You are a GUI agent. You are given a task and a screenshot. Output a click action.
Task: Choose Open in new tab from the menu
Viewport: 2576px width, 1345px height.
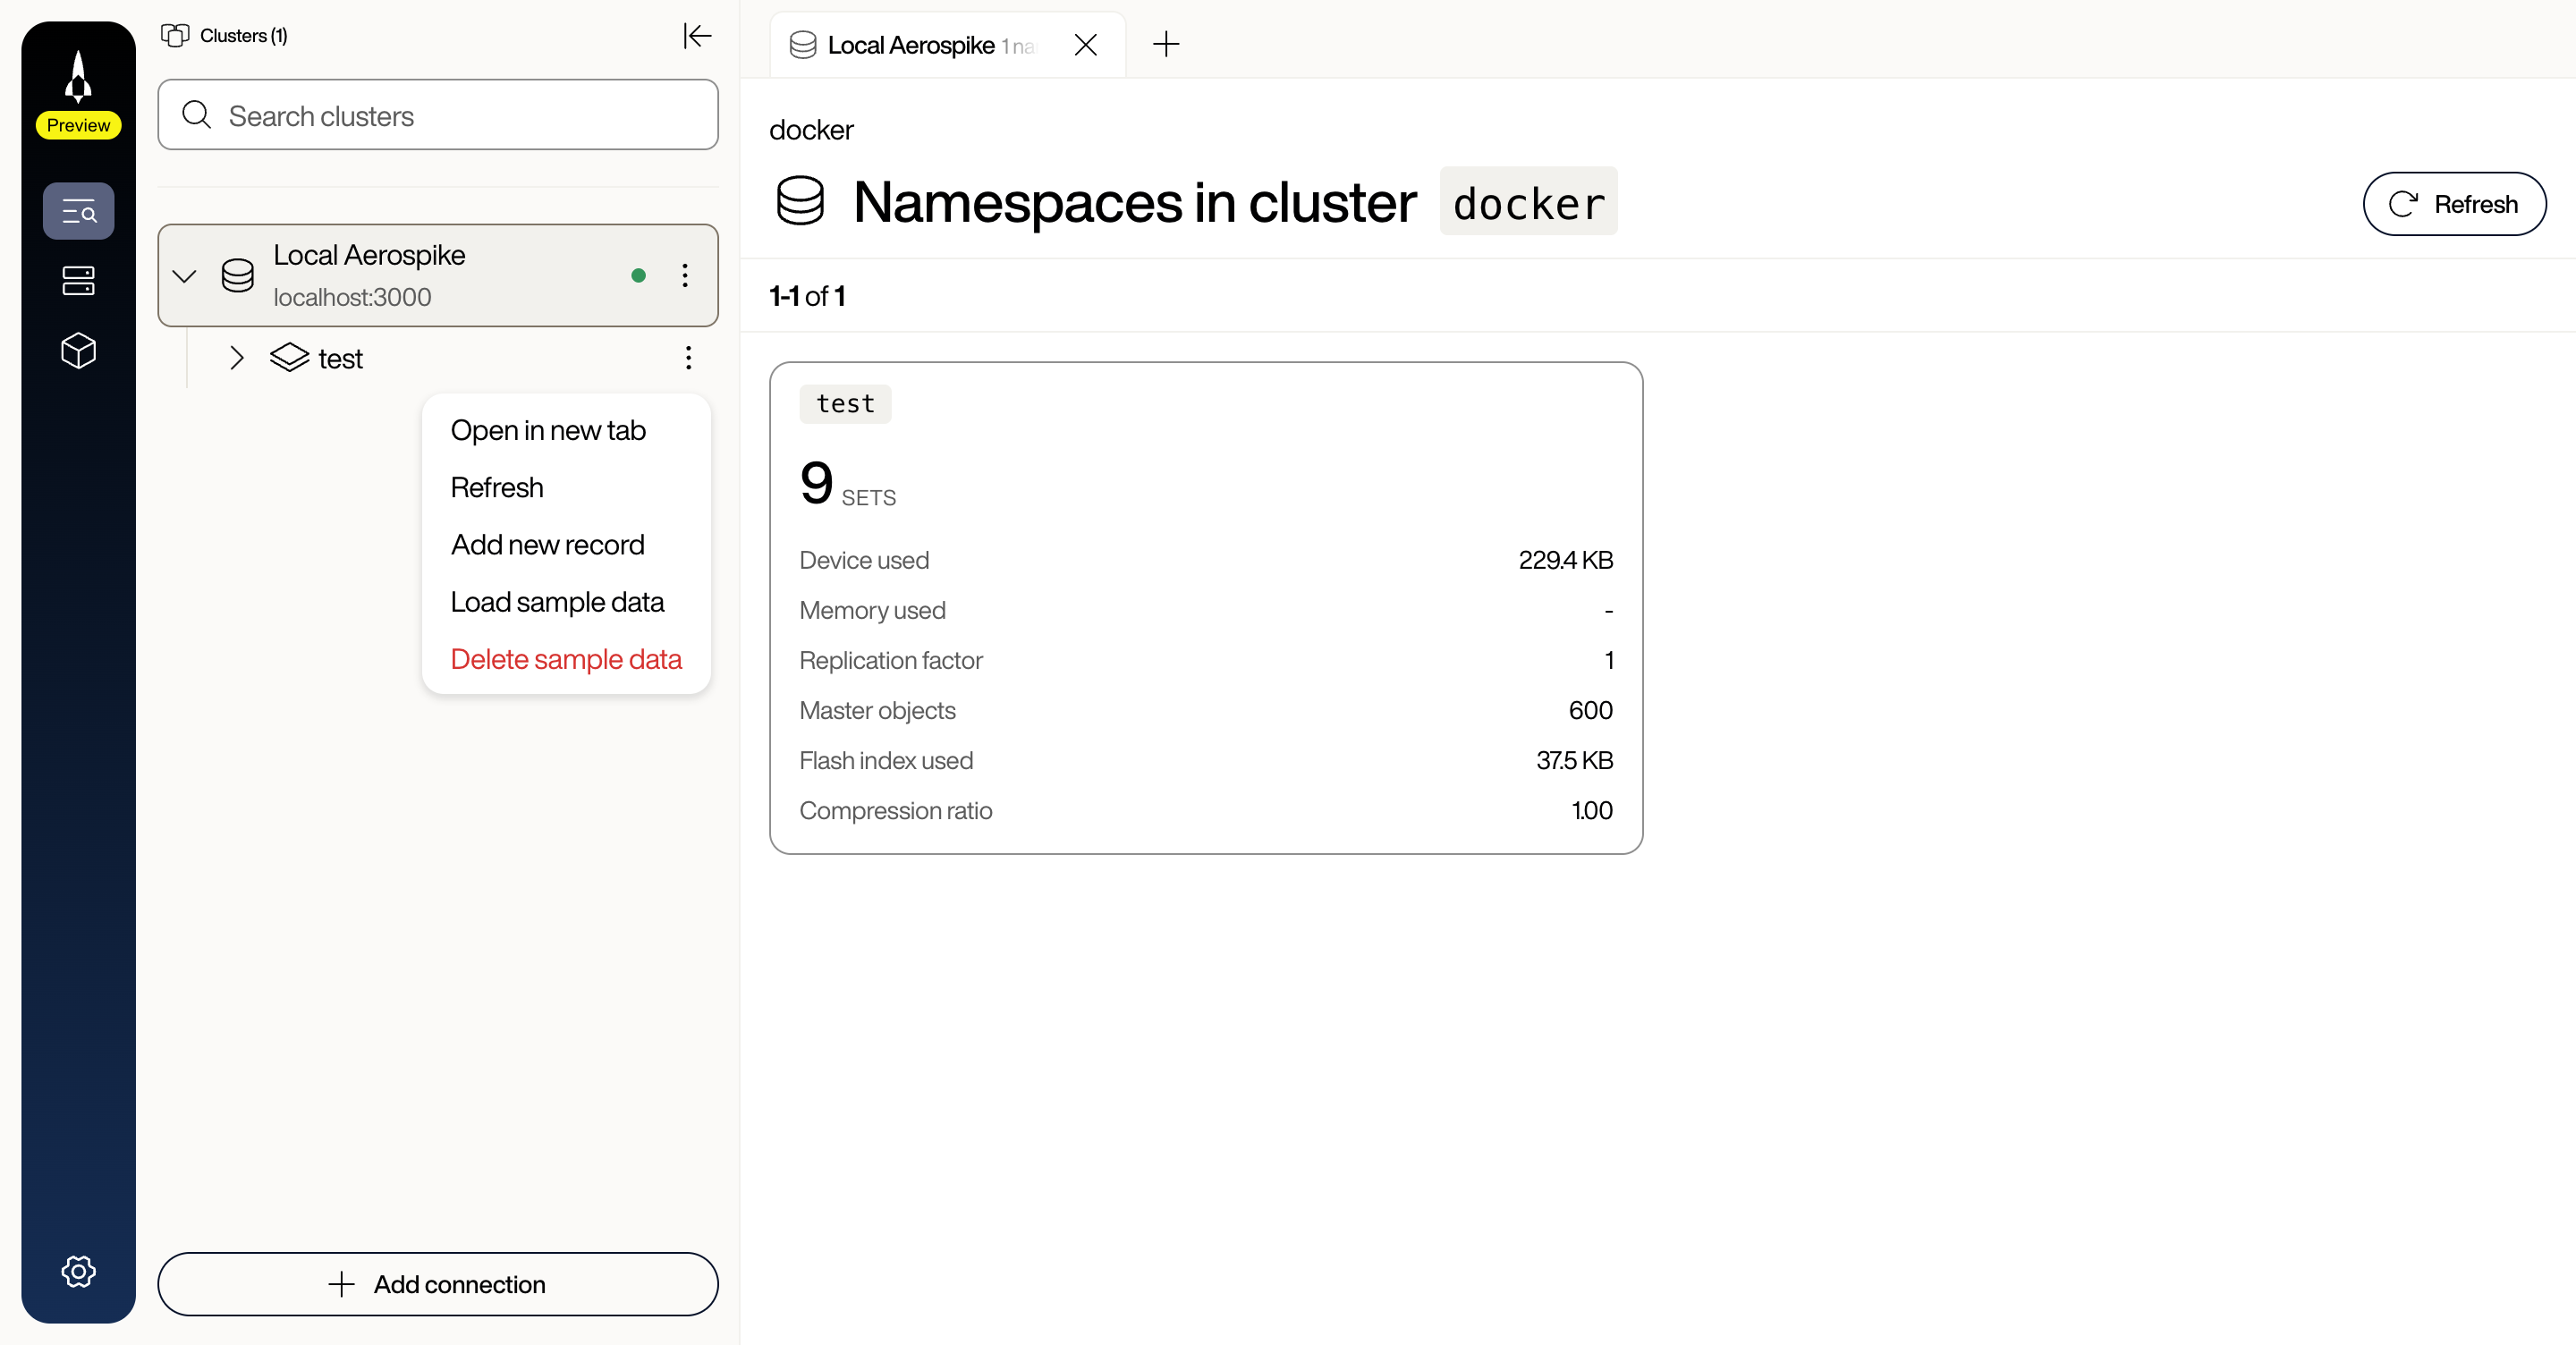coord(548,430)
